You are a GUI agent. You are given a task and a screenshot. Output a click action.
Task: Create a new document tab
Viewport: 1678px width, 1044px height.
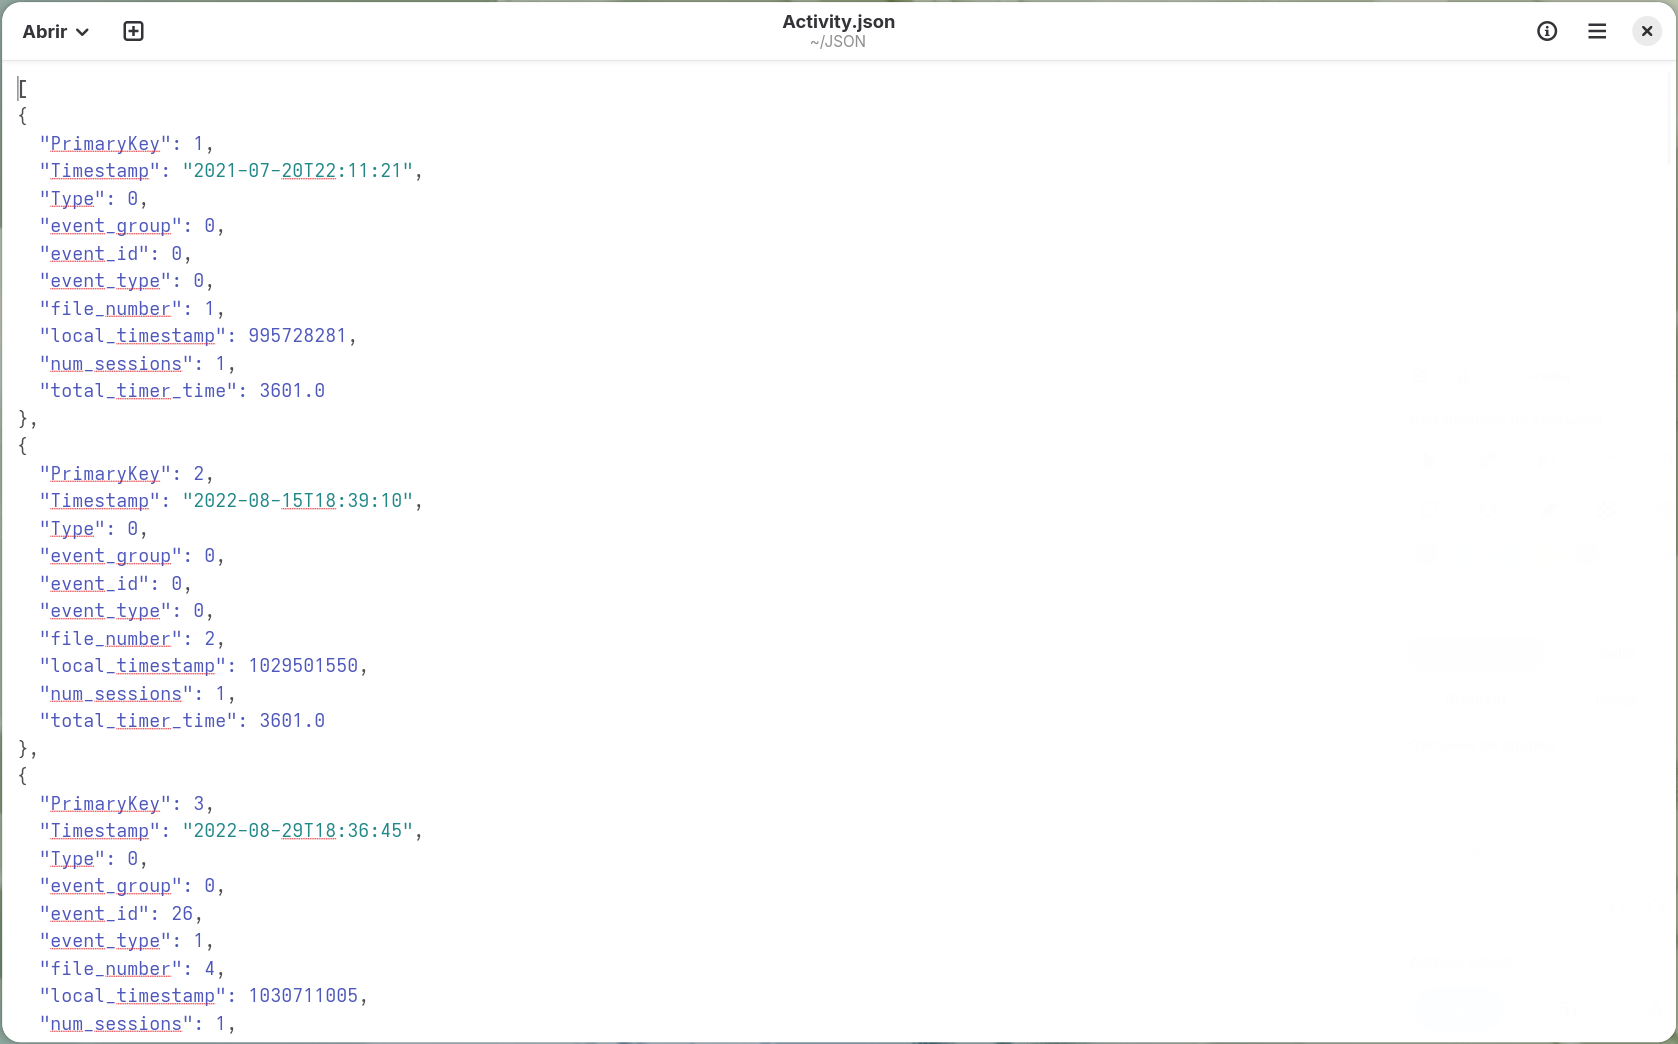(133, 32)
